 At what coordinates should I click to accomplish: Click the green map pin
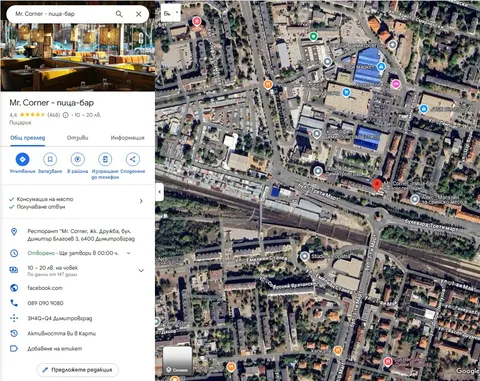(313, 36)
